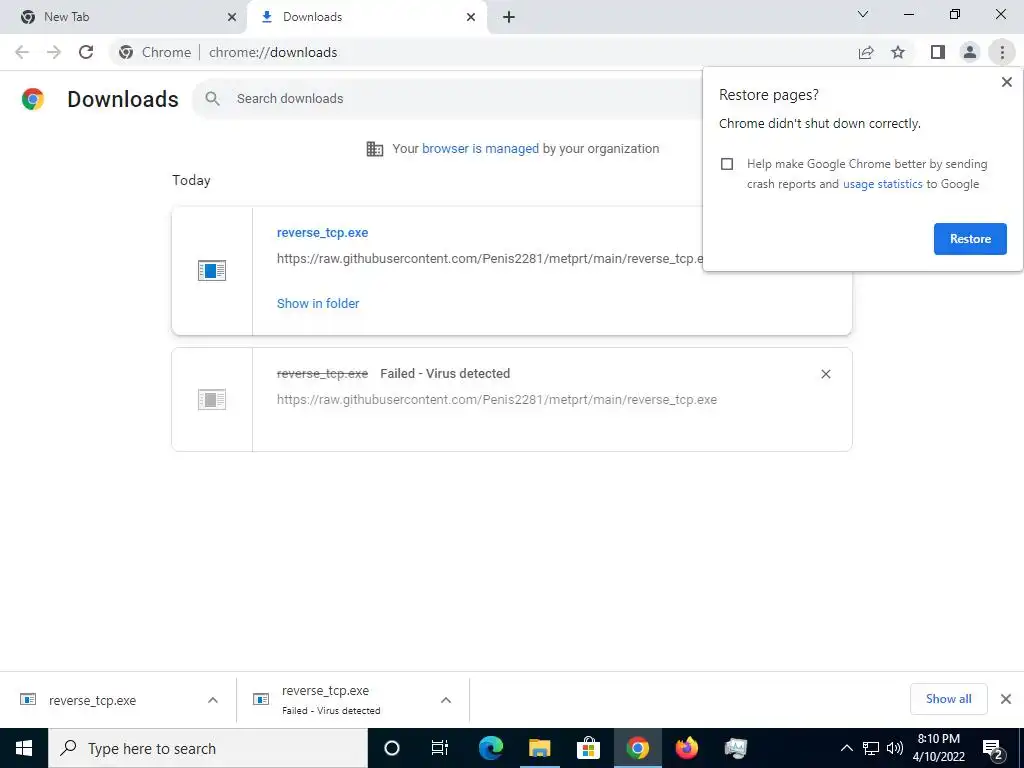
Task: Click Show all downloads button
Action: (948, 699)
